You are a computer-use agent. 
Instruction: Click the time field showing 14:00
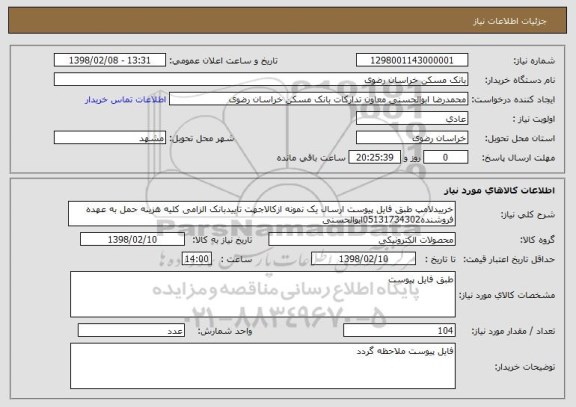coord(197,259)
